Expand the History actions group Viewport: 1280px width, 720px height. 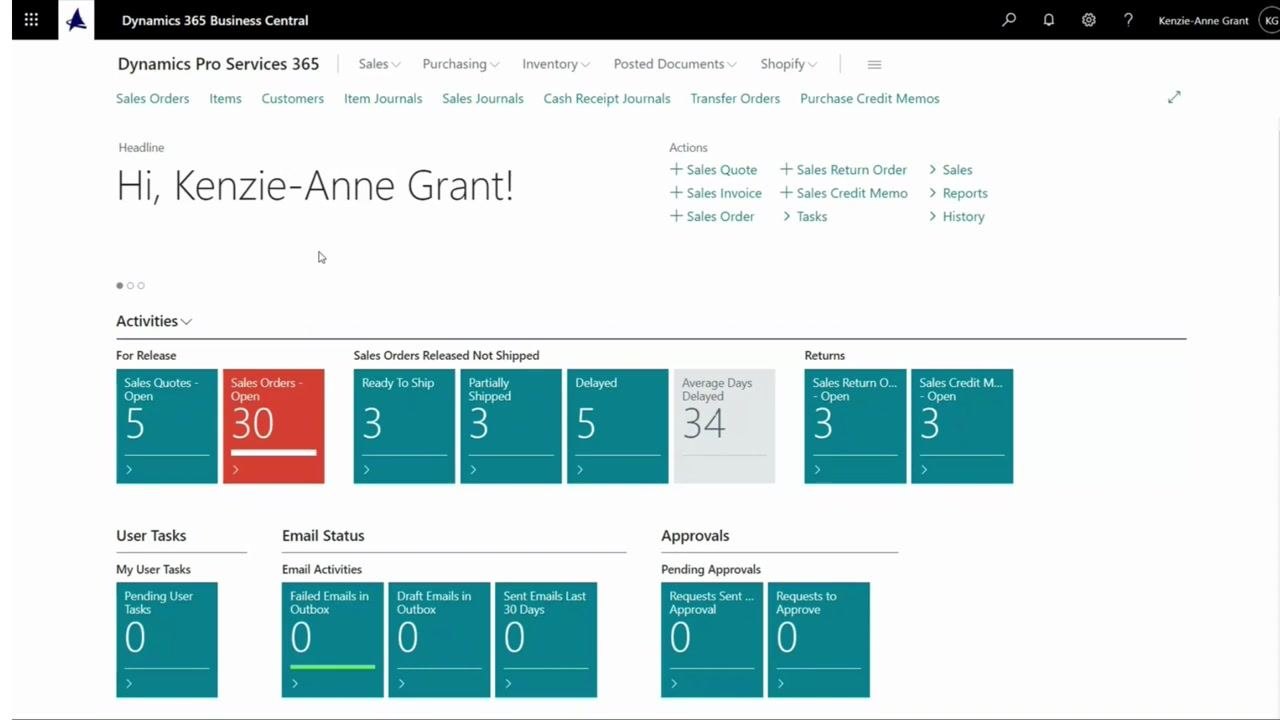coord(957,216)
